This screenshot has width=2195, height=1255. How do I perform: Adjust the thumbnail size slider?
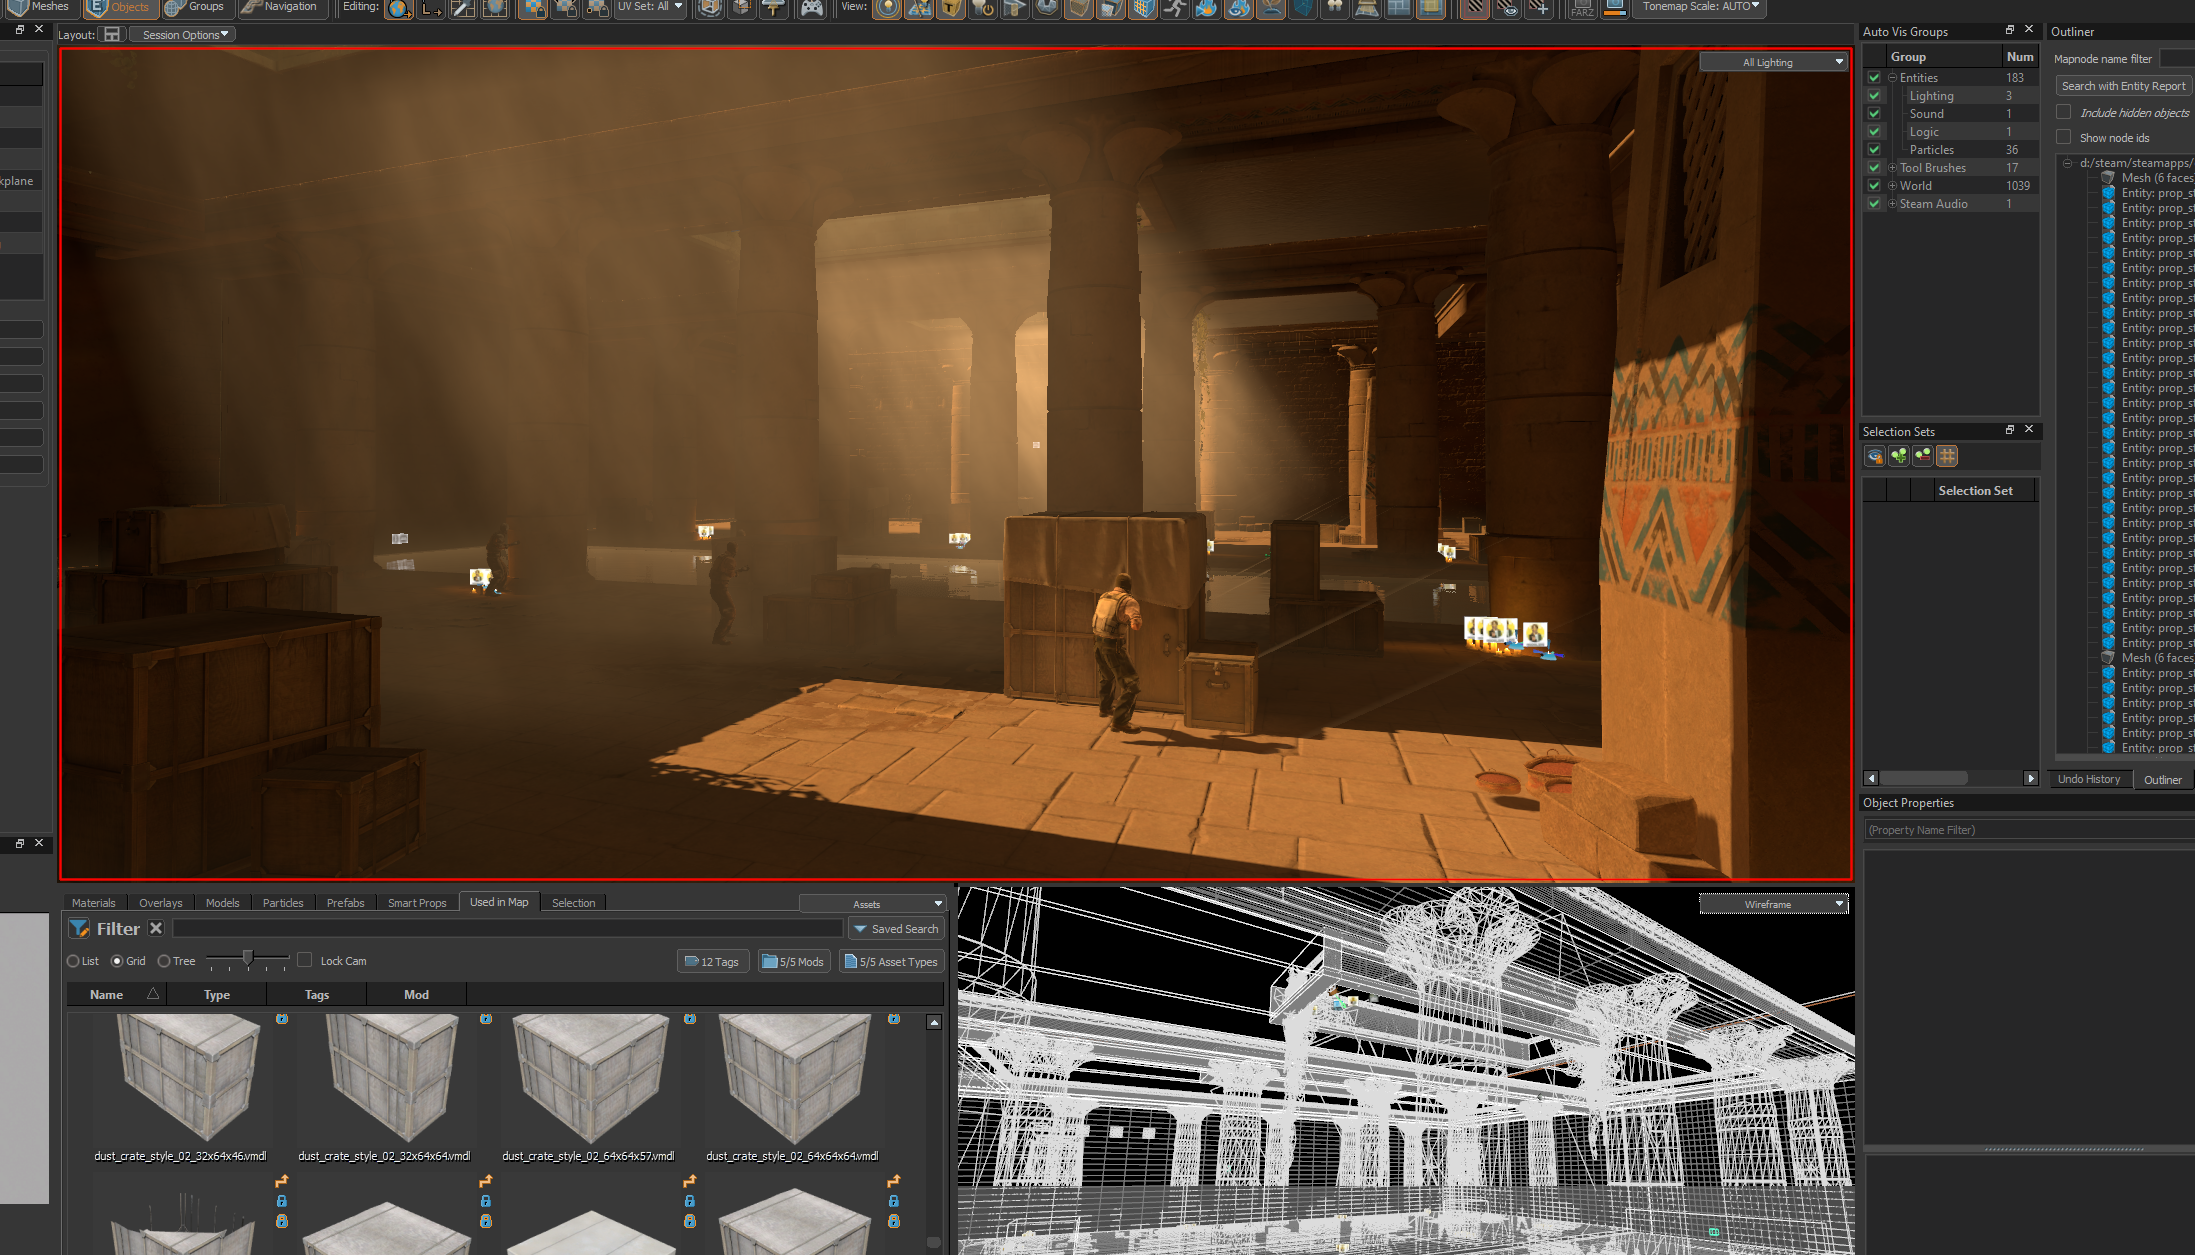(248, 959)
